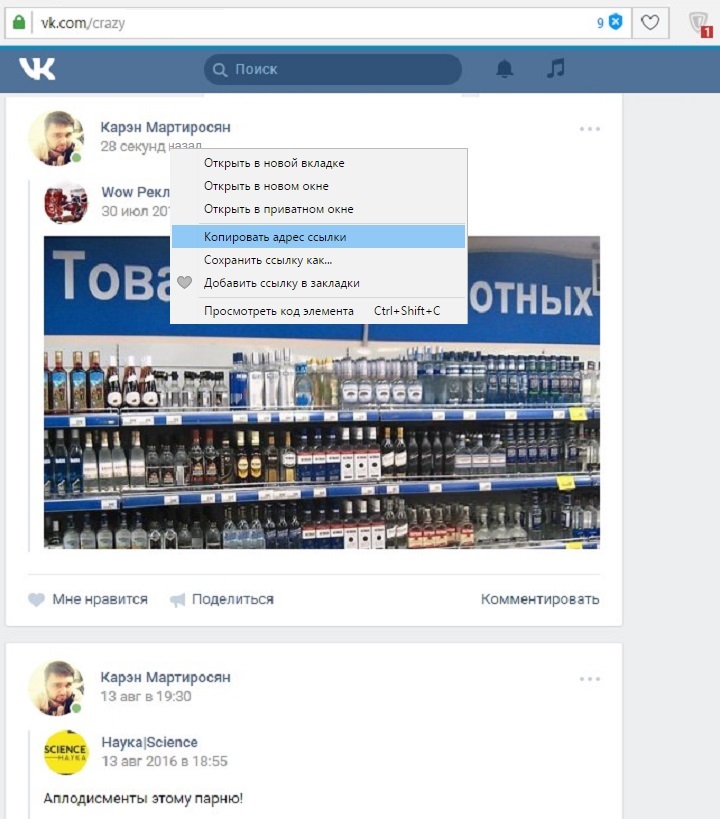Open the notifications bell
The height and width of the screenshot is (819, 720).
pos(505,69)
